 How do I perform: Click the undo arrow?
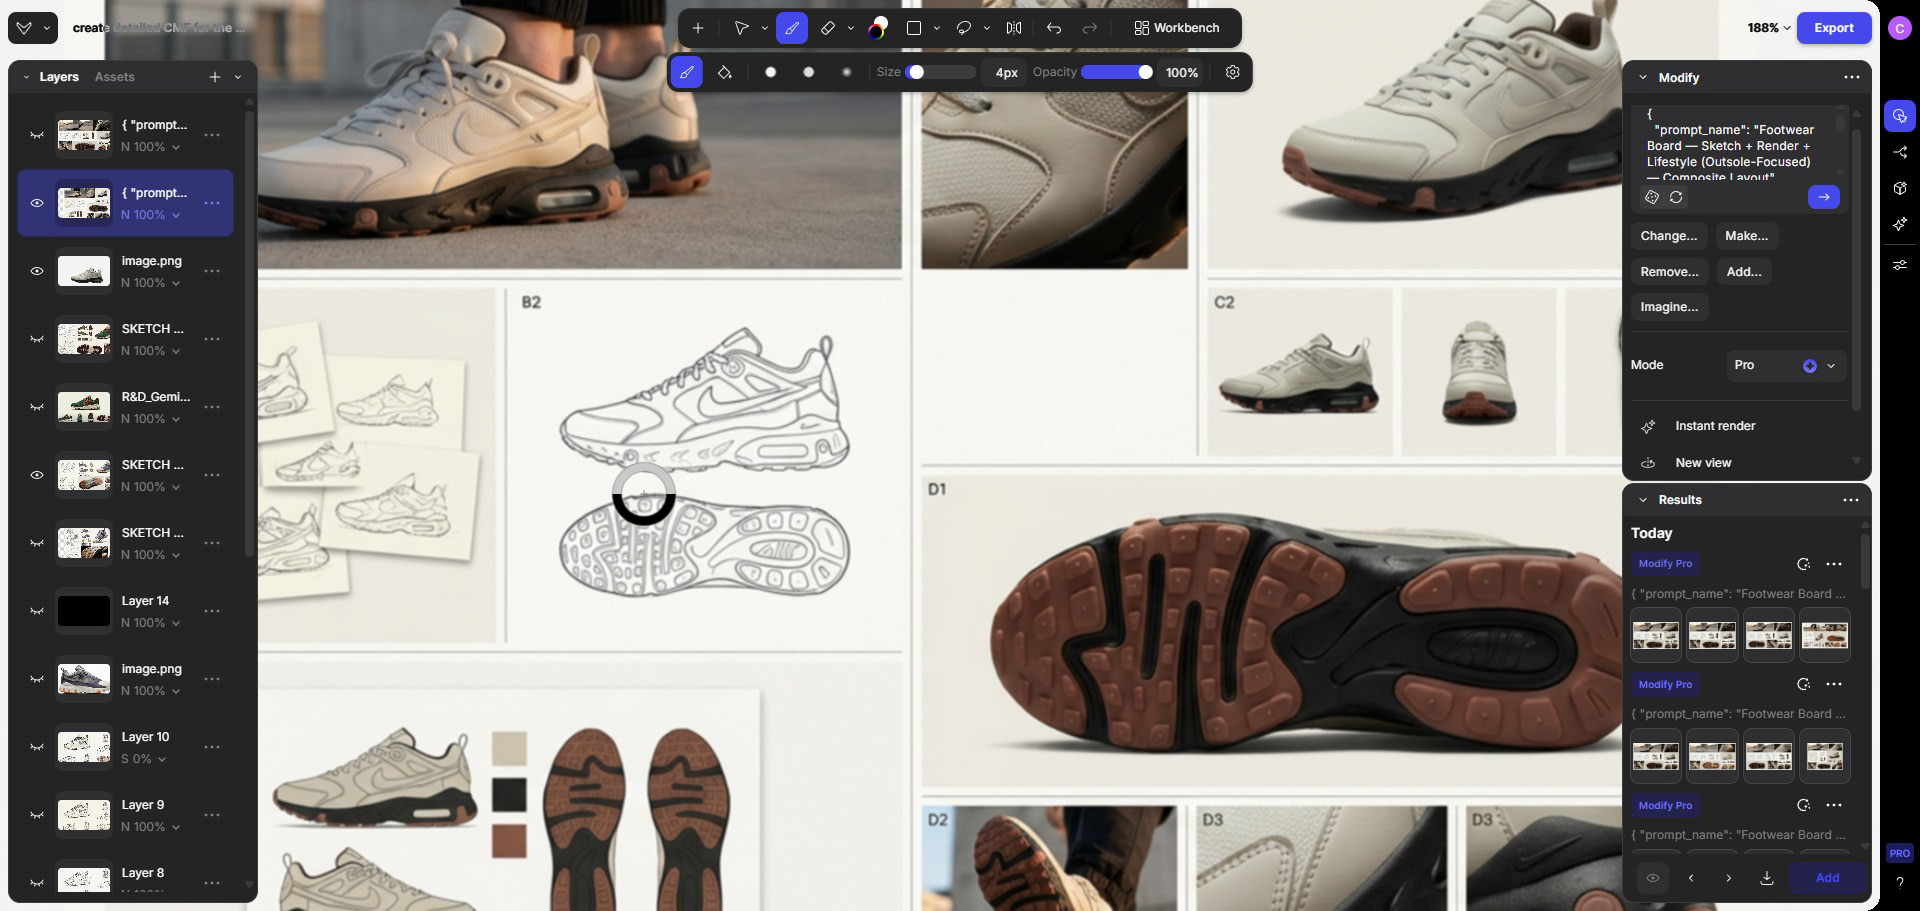(x=1054, y=28)
